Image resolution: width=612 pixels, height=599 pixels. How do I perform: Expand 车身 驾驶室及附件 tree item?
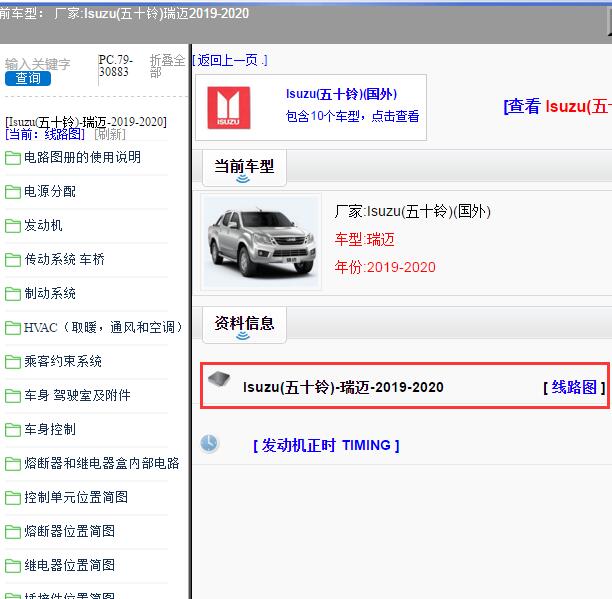[x=77, y=395]
